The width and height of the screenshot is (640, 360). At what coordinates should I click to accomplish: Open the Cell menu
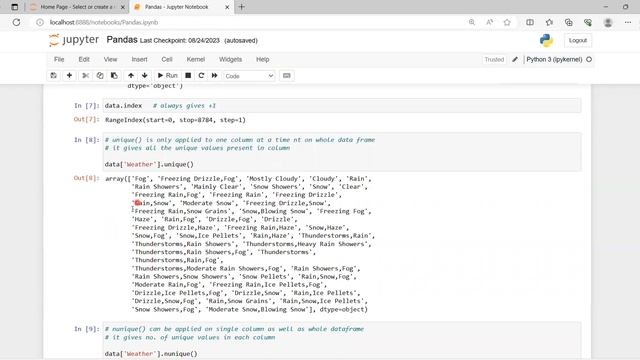[167, 59]
